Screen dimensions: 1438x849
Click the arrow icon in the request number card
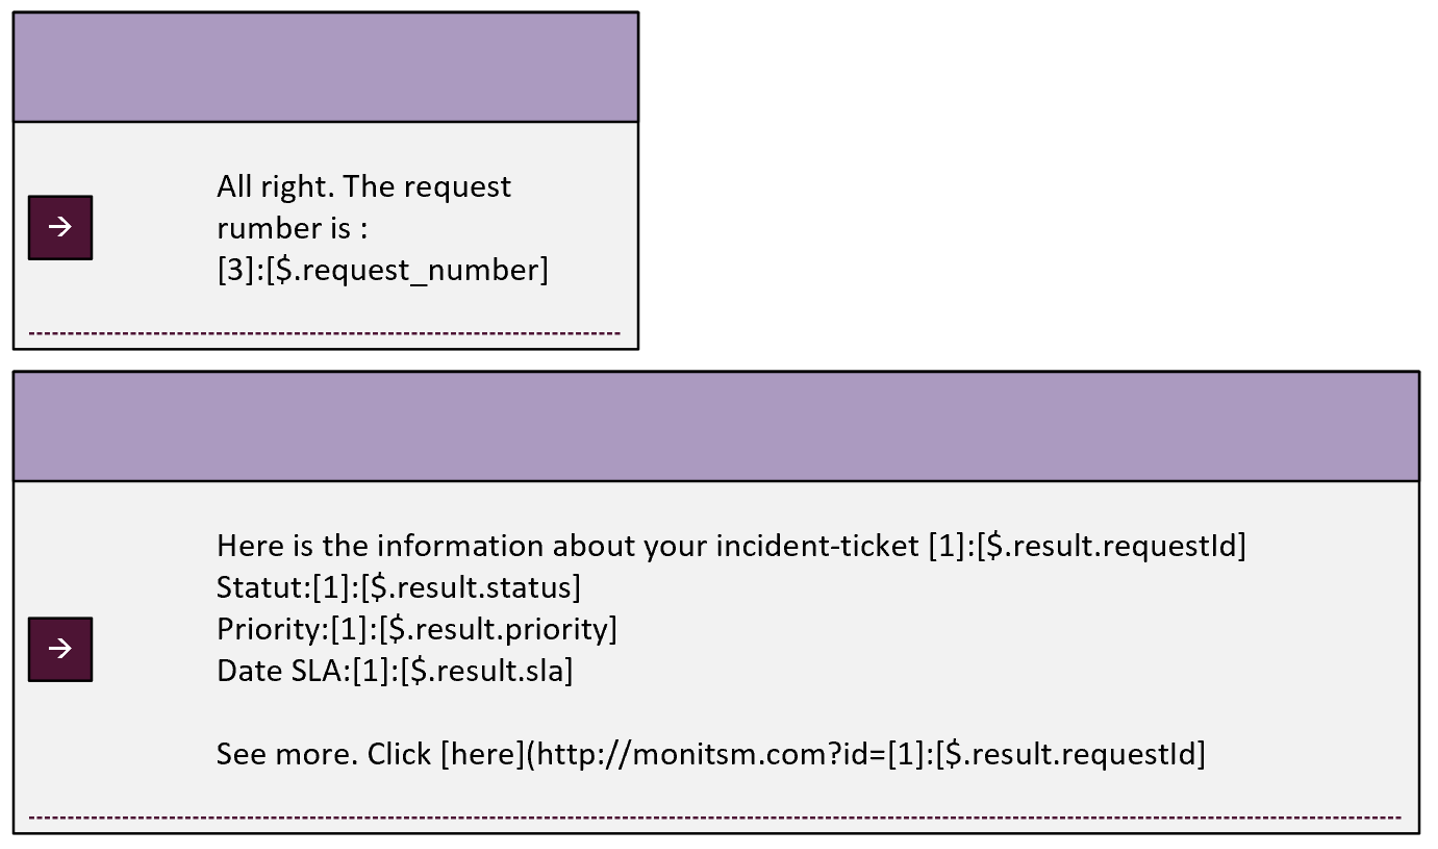60,228
